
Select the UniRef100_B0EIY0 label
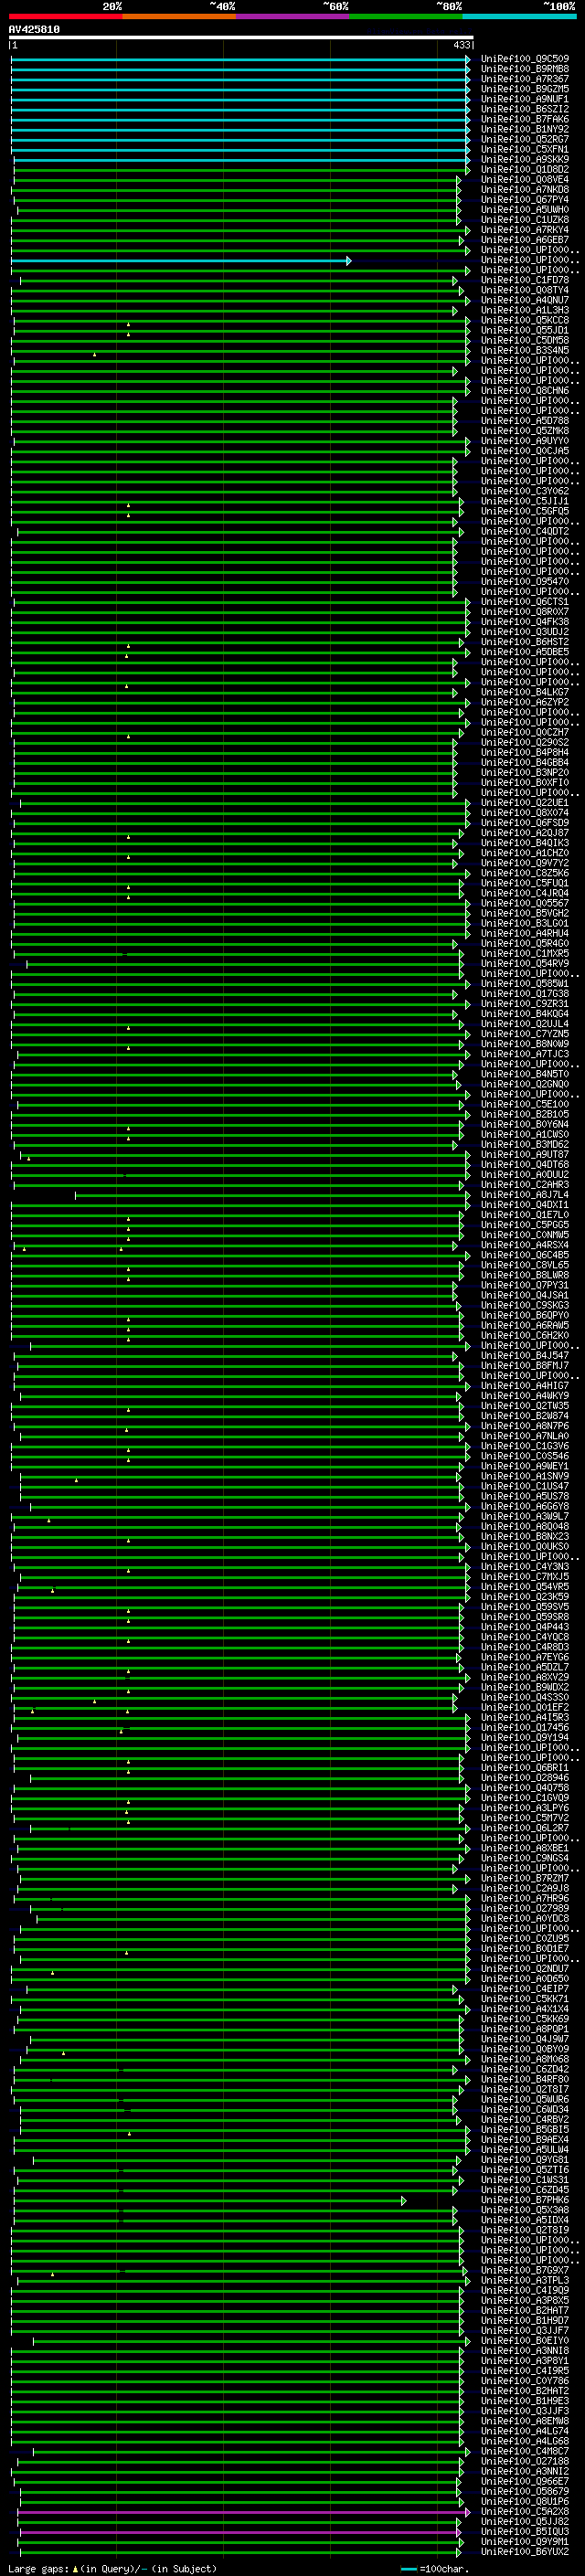click(524, 2340)
